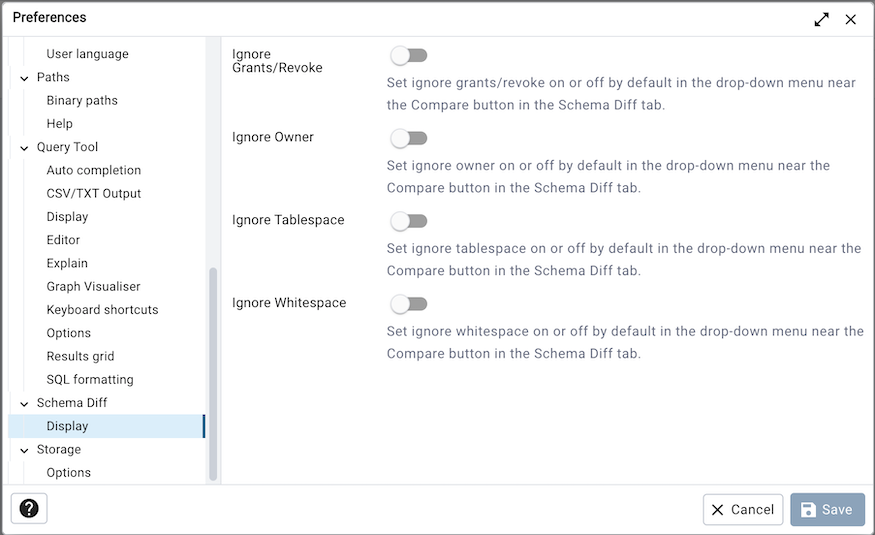
Task: Open the SQL formatting preferences
Action: (90, 380)
